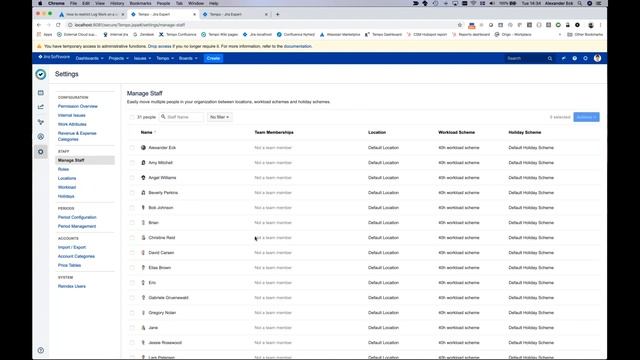
Task: Check Bob Johnson row checkbox
Action: click(x=132, y=208)
